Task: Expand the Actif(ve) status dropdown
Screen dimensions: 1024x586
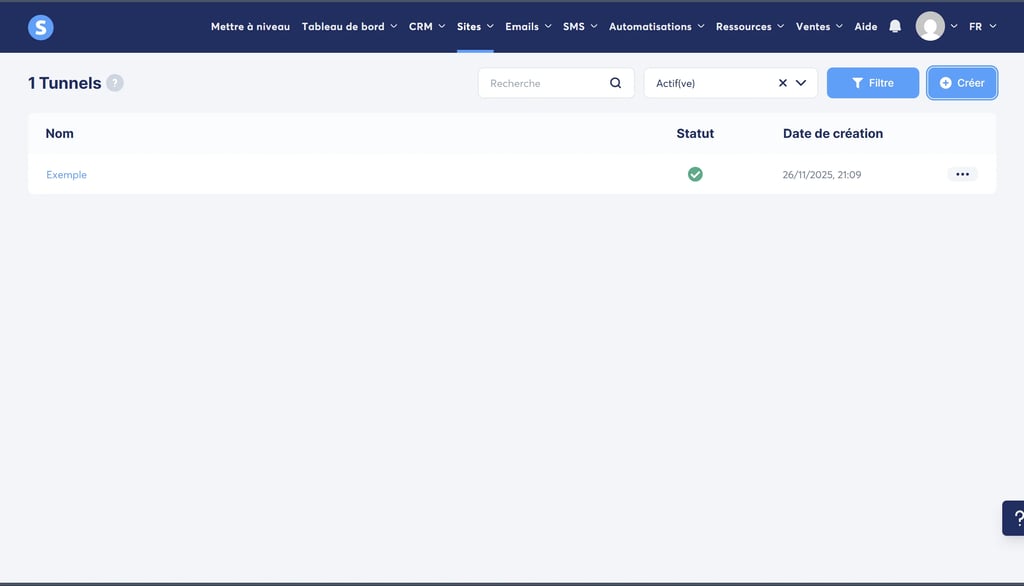Action: pyautogui.click(x=801, y=83)
